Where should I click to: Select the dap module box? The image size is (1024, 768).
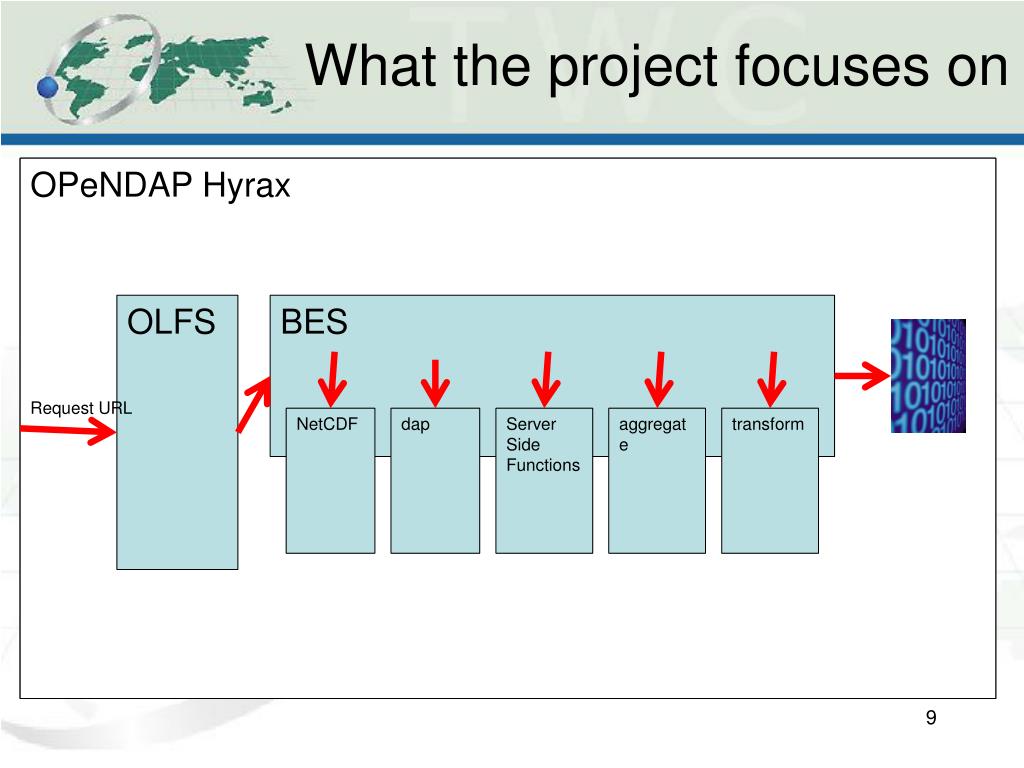435,481
